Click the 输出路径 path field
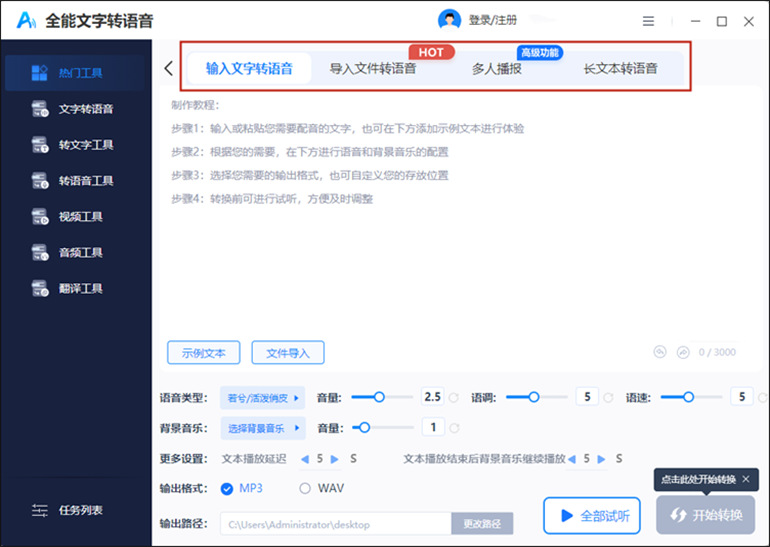This screenshot has width=770, height=547. pos(336,524)
